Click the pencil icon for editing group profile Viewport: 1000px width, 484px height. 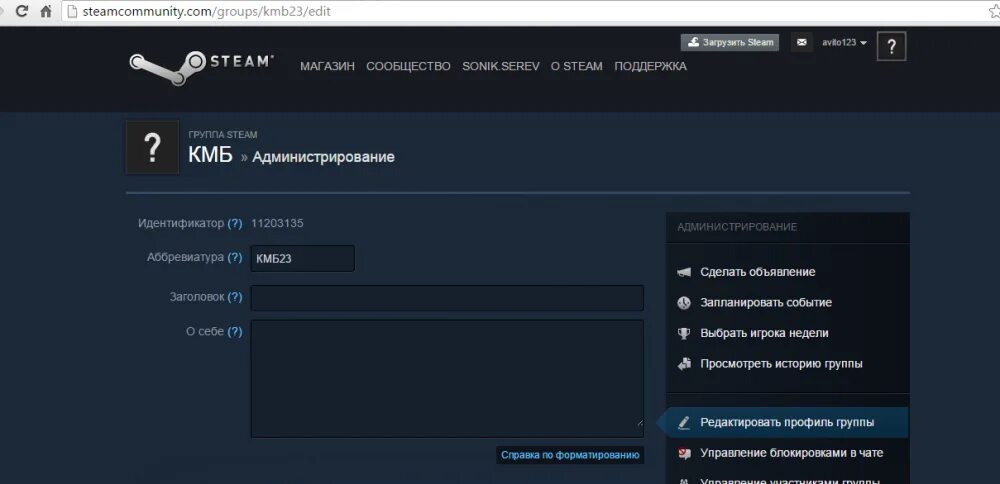(x=684, y=423)
